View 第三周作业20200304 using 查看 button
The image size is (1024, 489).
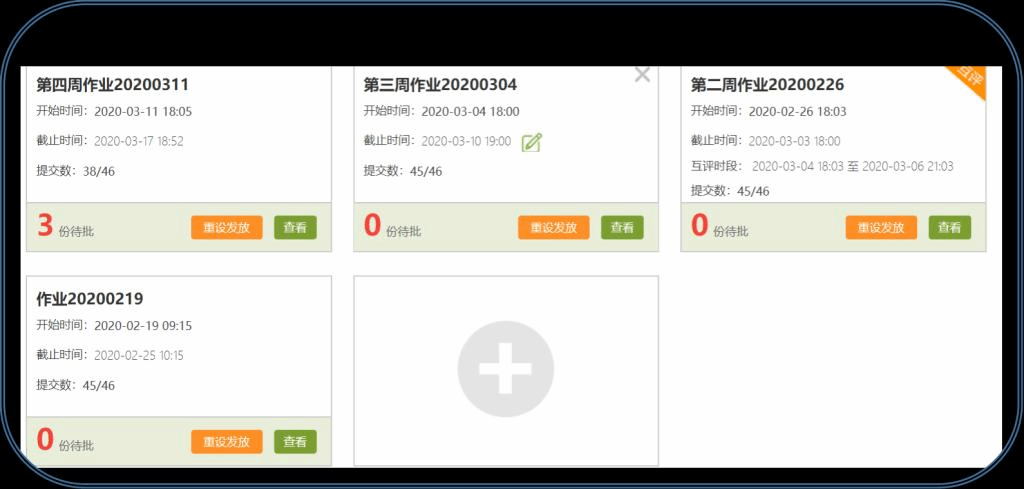click(x=622, y=228)
